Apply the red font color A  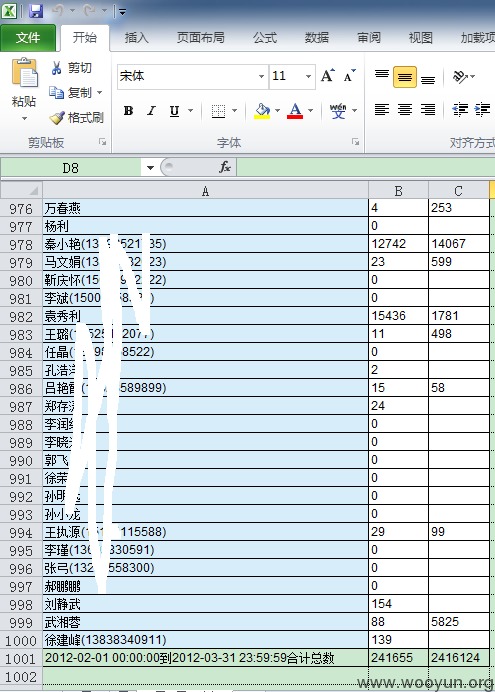coord(295,110)
